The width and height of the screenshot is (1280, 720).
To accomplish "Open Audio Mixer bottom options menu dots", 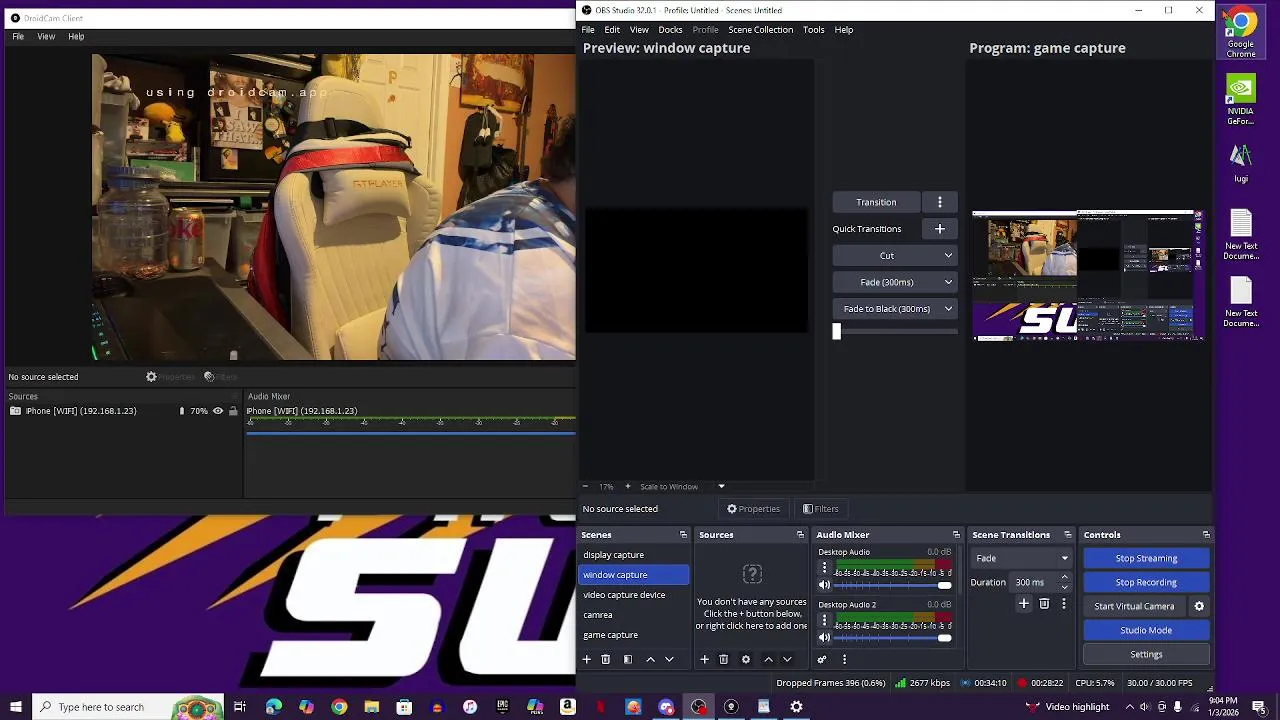I will point(844,660).
